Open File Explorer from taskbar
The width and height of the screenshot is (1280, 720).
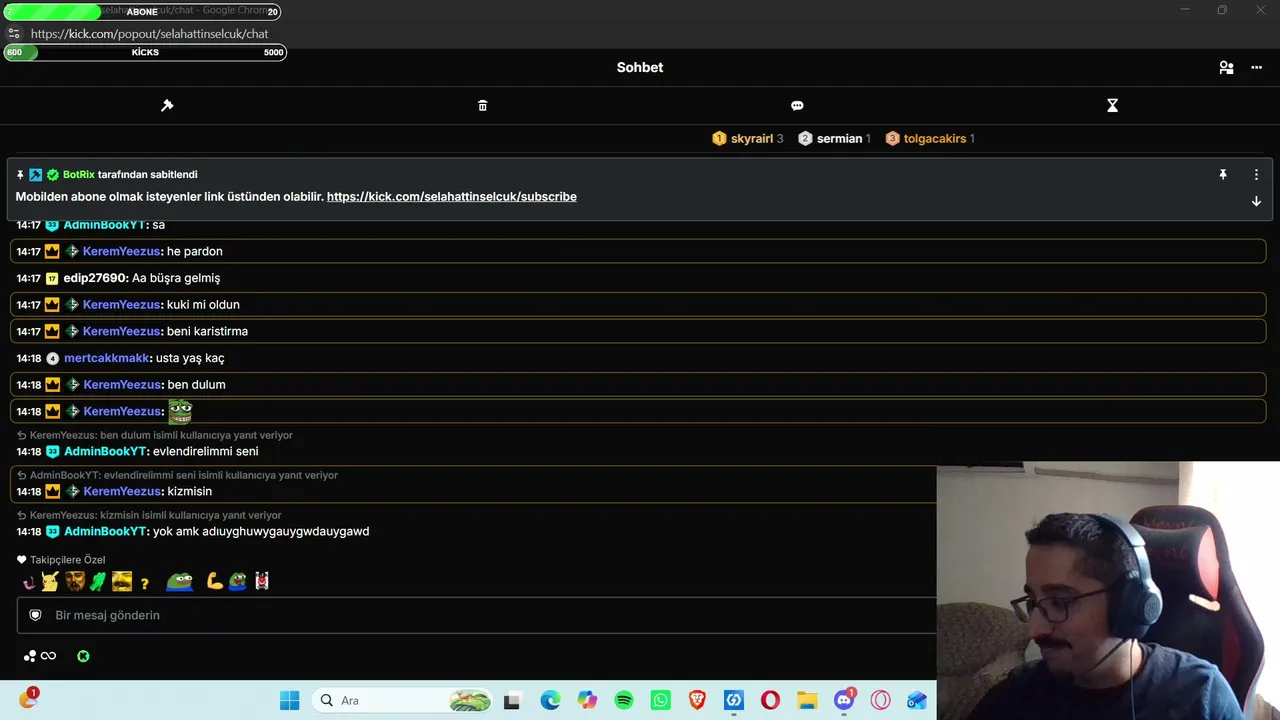pos(807,701)
